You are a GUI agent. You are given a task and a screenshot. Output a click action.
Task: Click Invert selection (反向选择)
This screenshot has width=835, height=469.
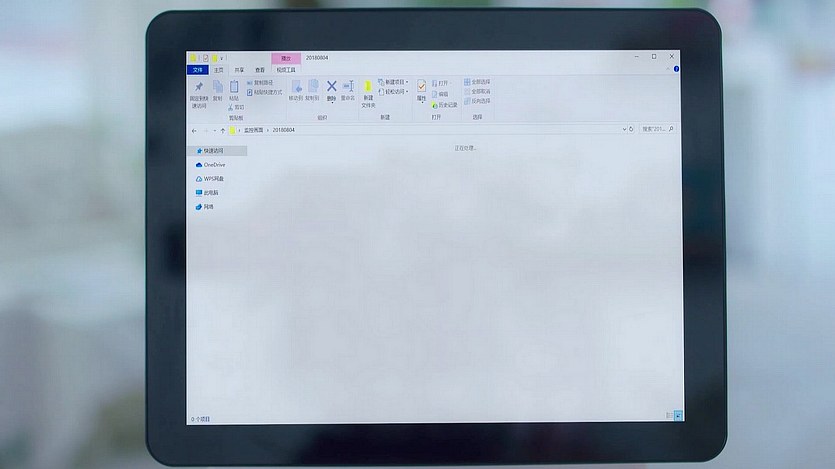(477, 101)
